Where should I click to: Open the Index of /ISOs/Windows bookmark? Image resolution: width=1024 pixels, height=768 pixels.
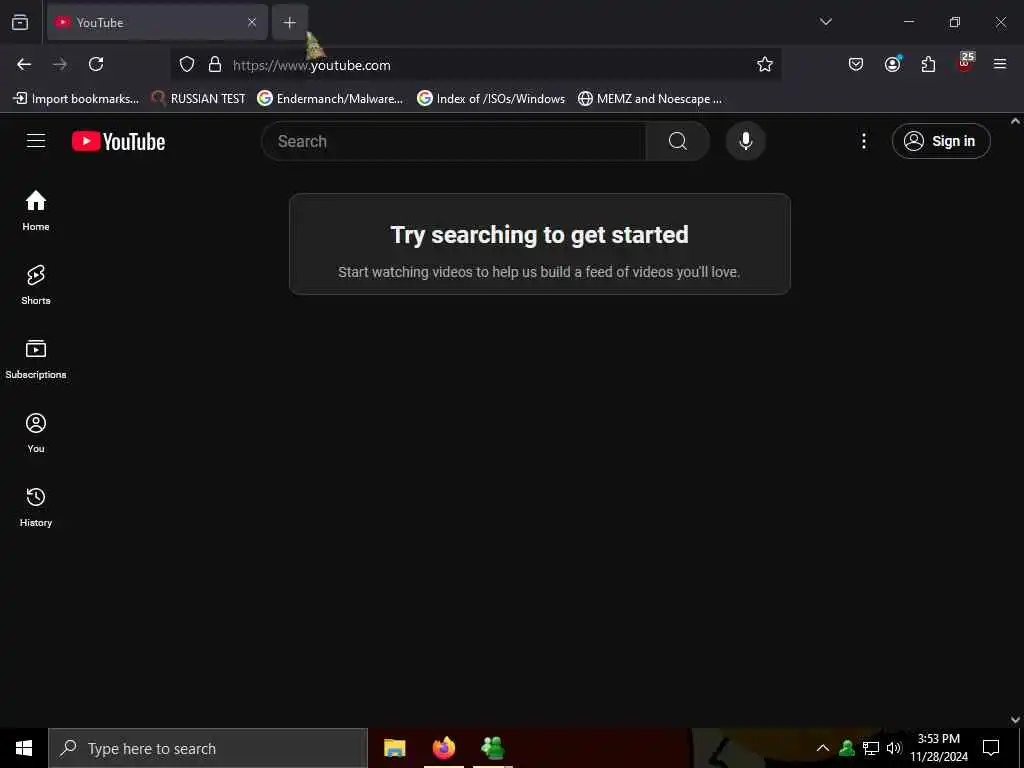click(491, 99)
